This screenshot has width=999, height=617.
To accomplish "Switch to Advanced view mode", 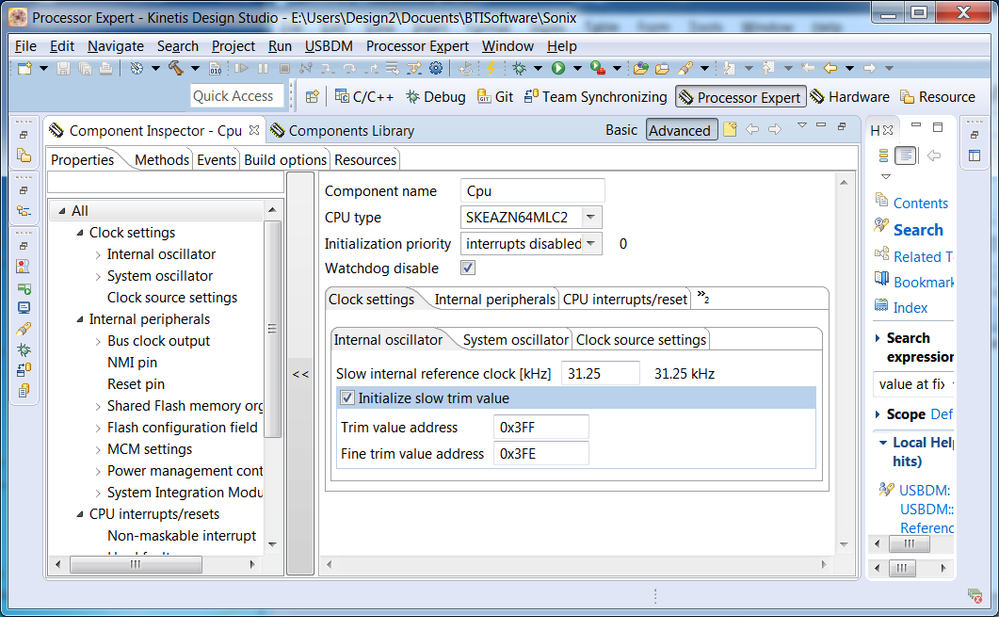I will (680, 130).
